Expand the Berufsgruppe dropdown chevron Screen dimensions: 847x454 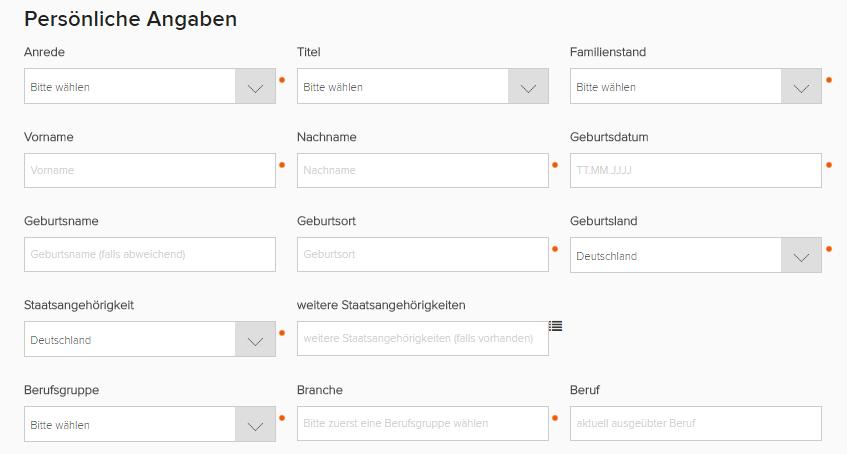pyautogui.click(x=255, y=425)
